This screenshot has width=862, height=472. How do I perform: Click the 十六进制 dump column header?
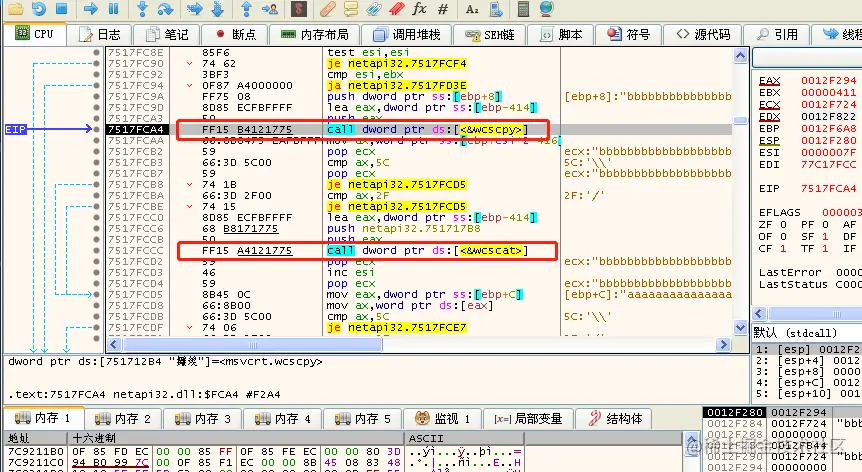coord(236,438)
